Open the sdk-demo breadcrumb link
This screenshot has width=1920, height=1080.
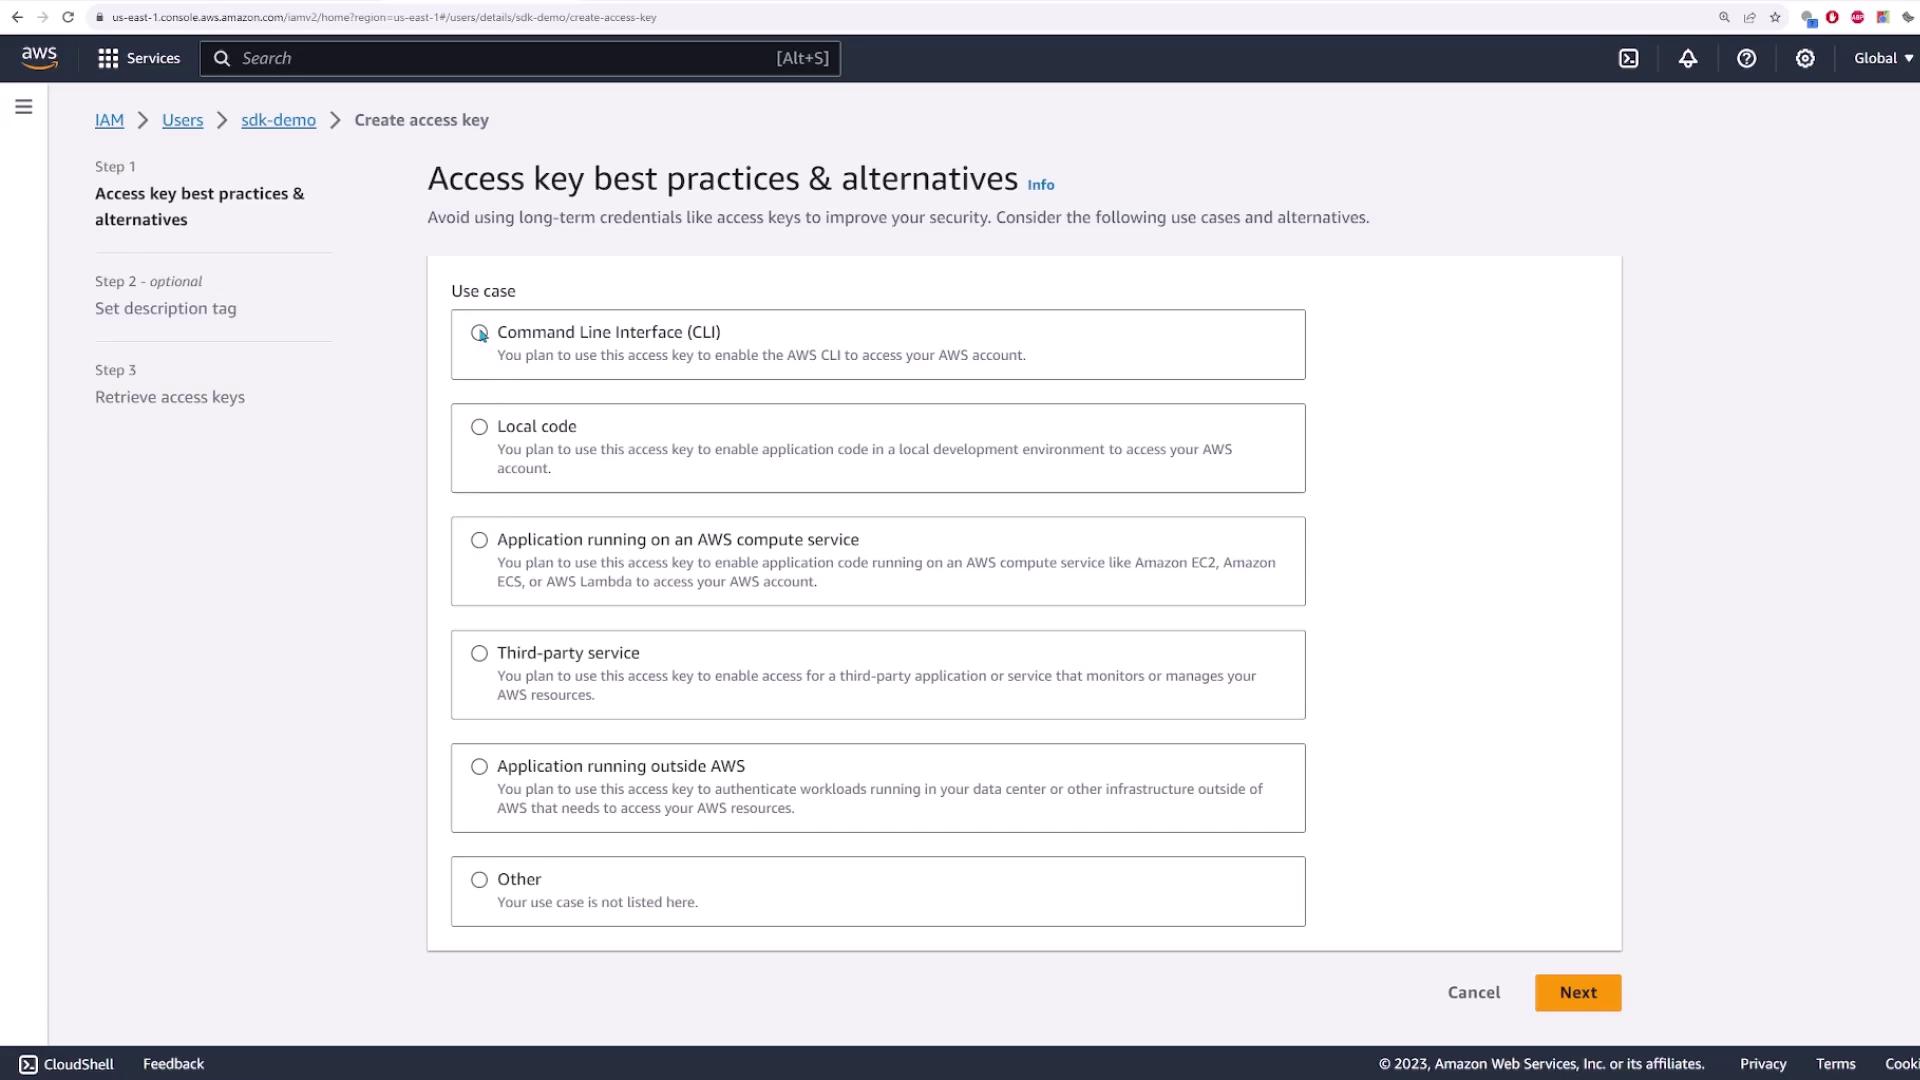click(278, 120)
